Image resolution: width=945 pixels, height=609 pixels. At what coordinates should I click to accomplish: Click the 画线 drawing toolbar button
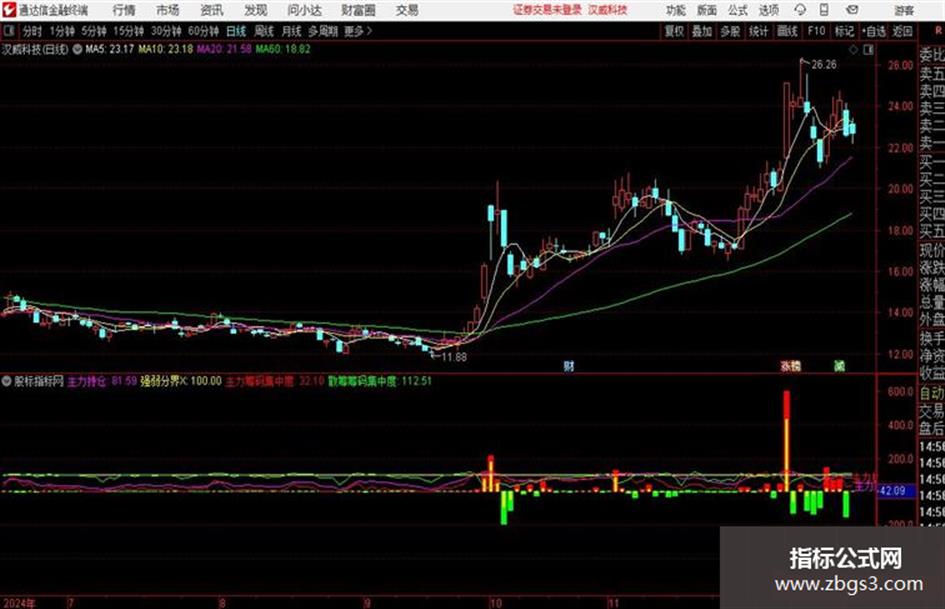[787, 31]
